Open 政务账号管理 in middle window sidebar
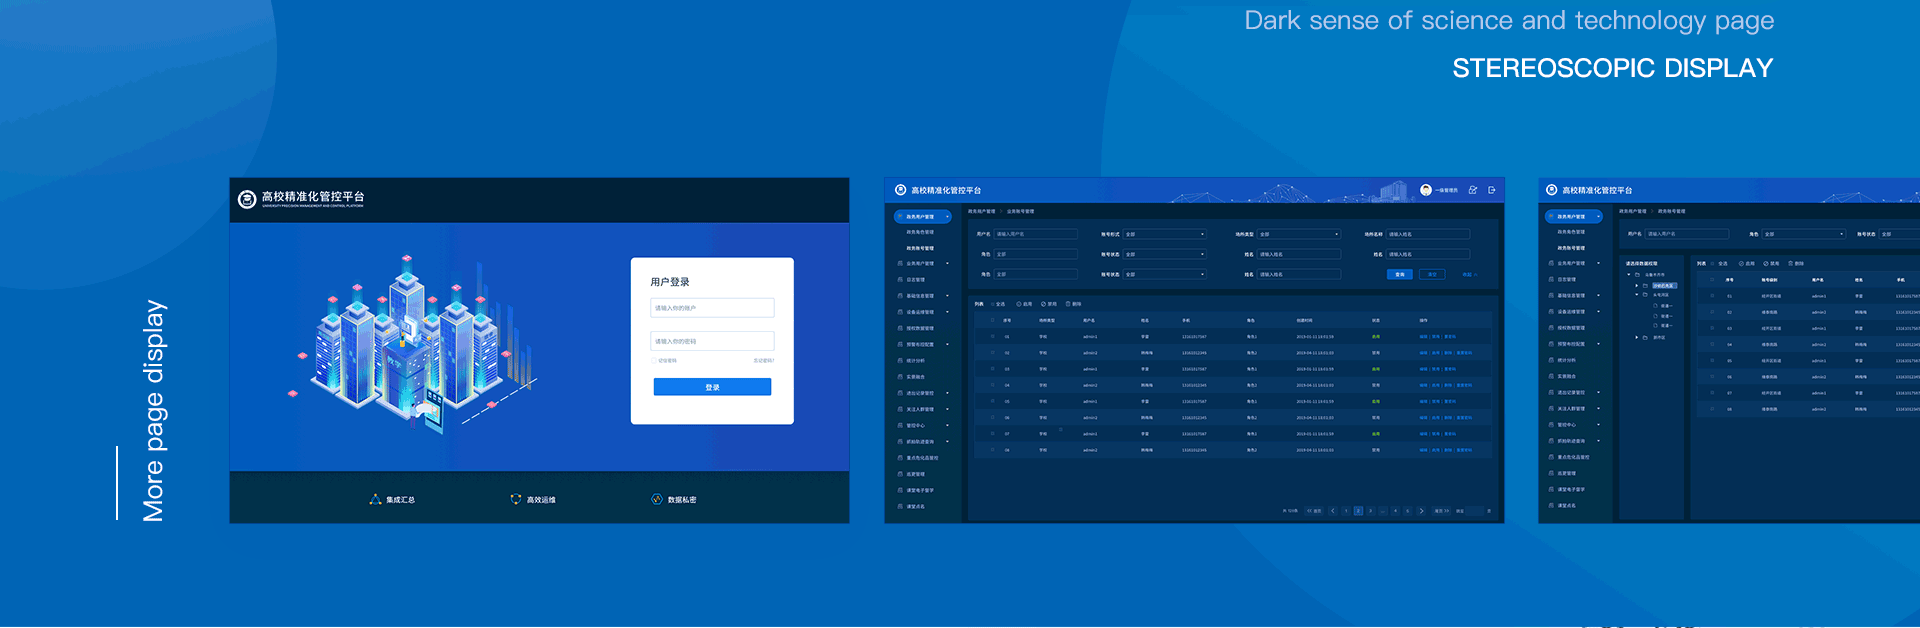 (x=920, y=248)
